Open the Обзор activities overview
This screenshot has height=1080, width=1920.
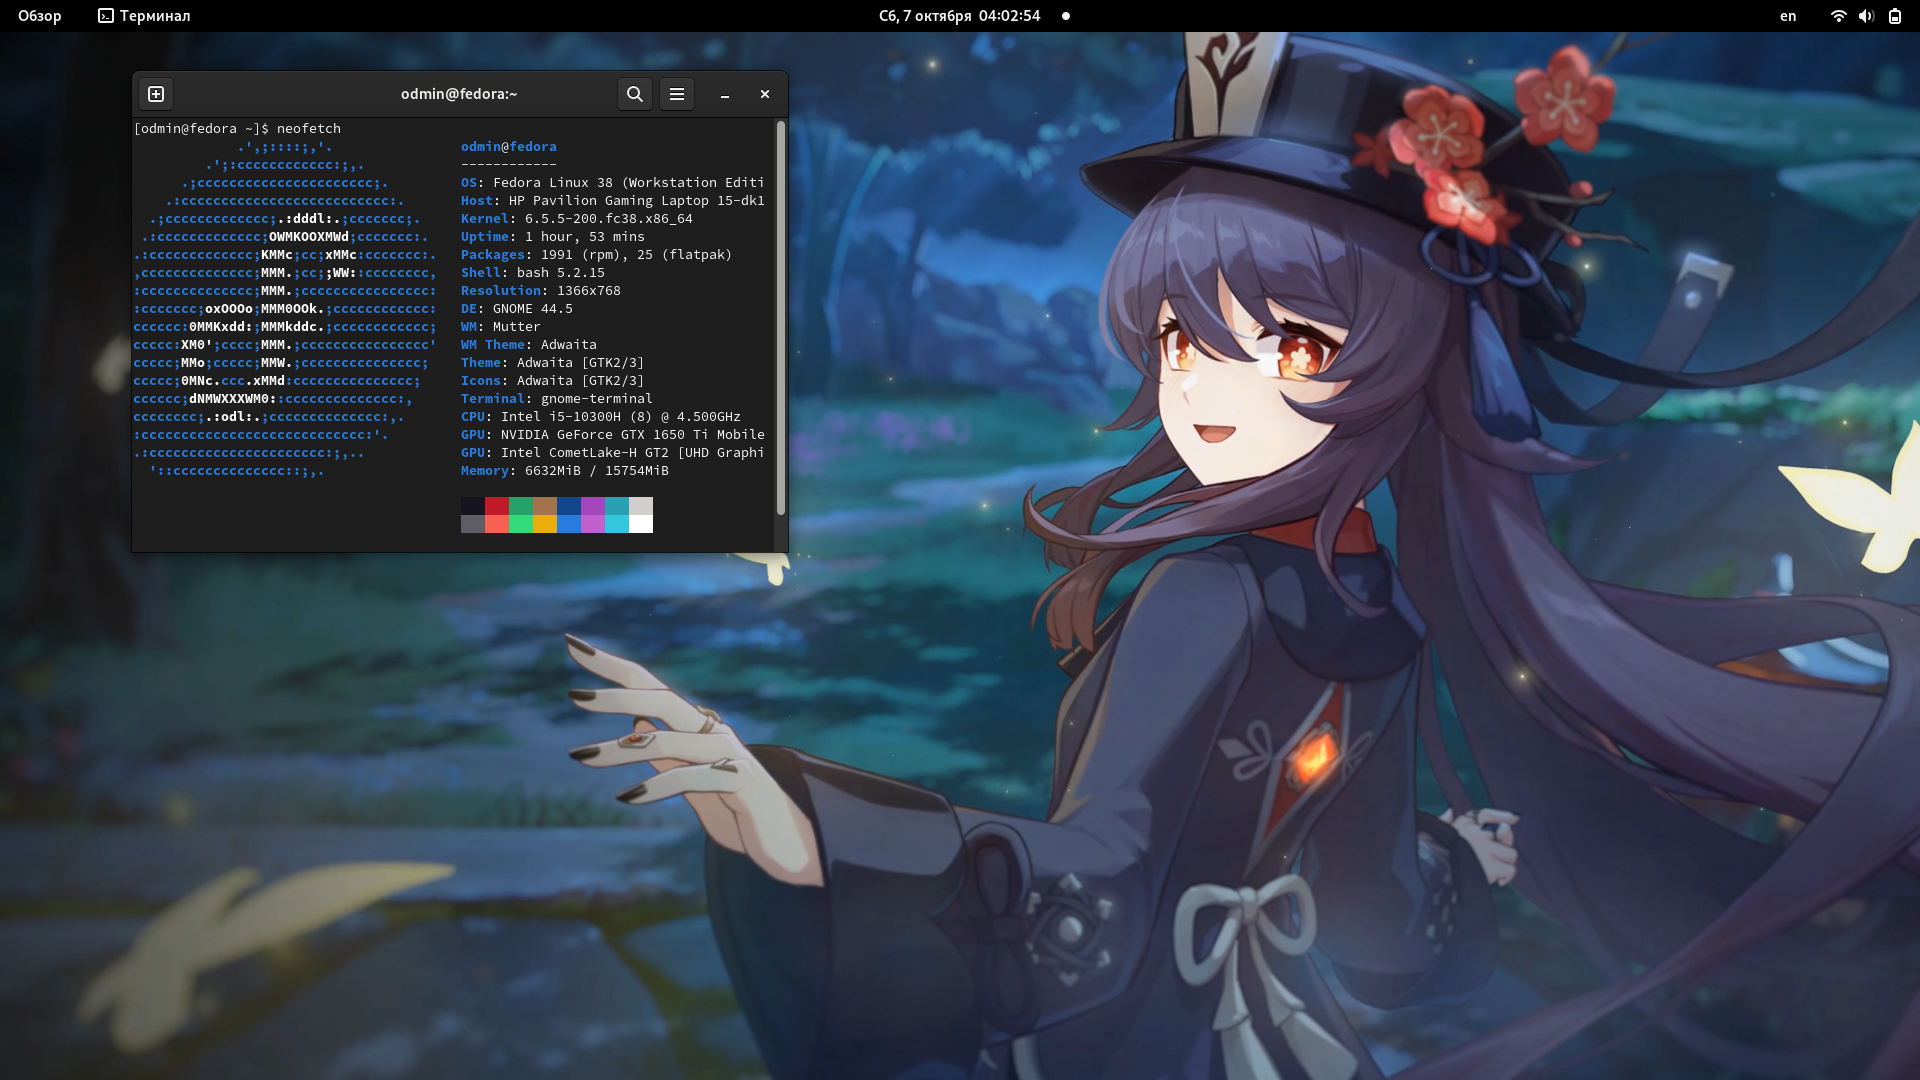(40, 16)
